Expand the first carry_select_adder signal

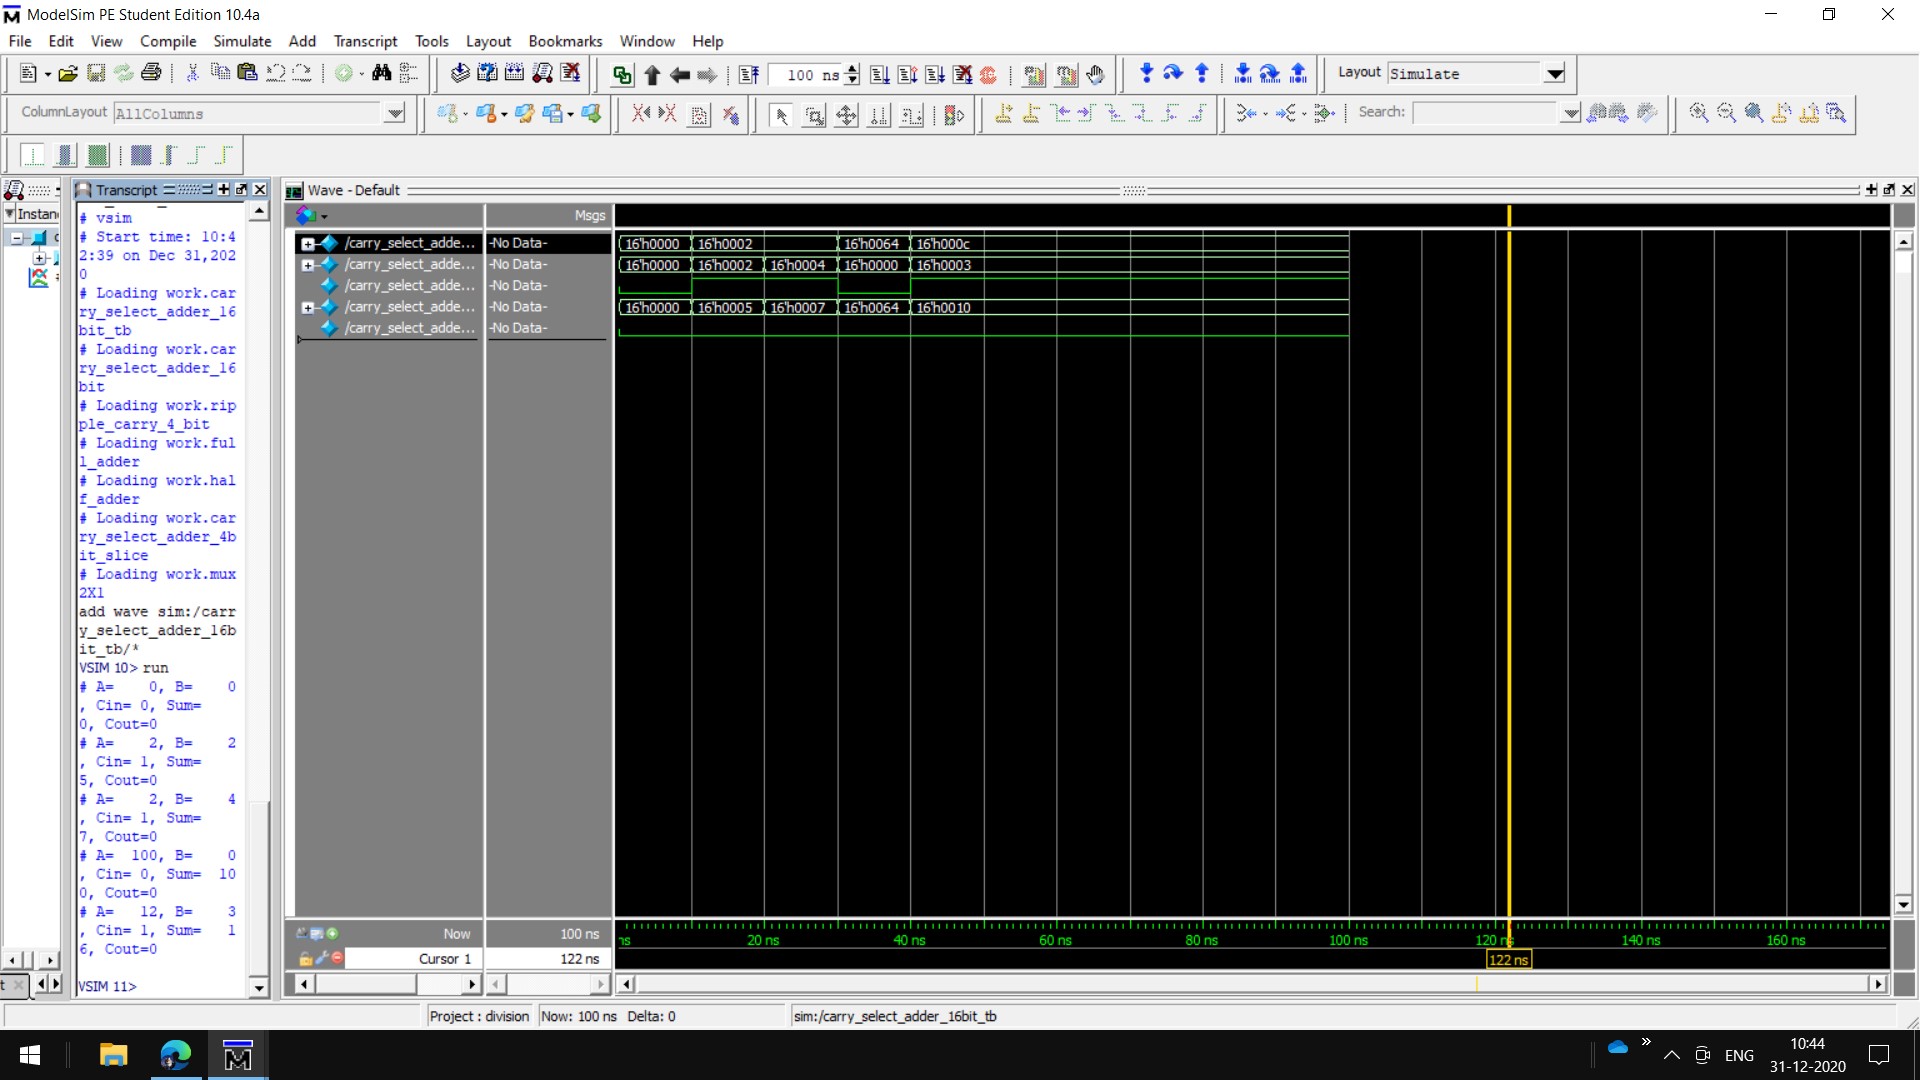point(308,243)
